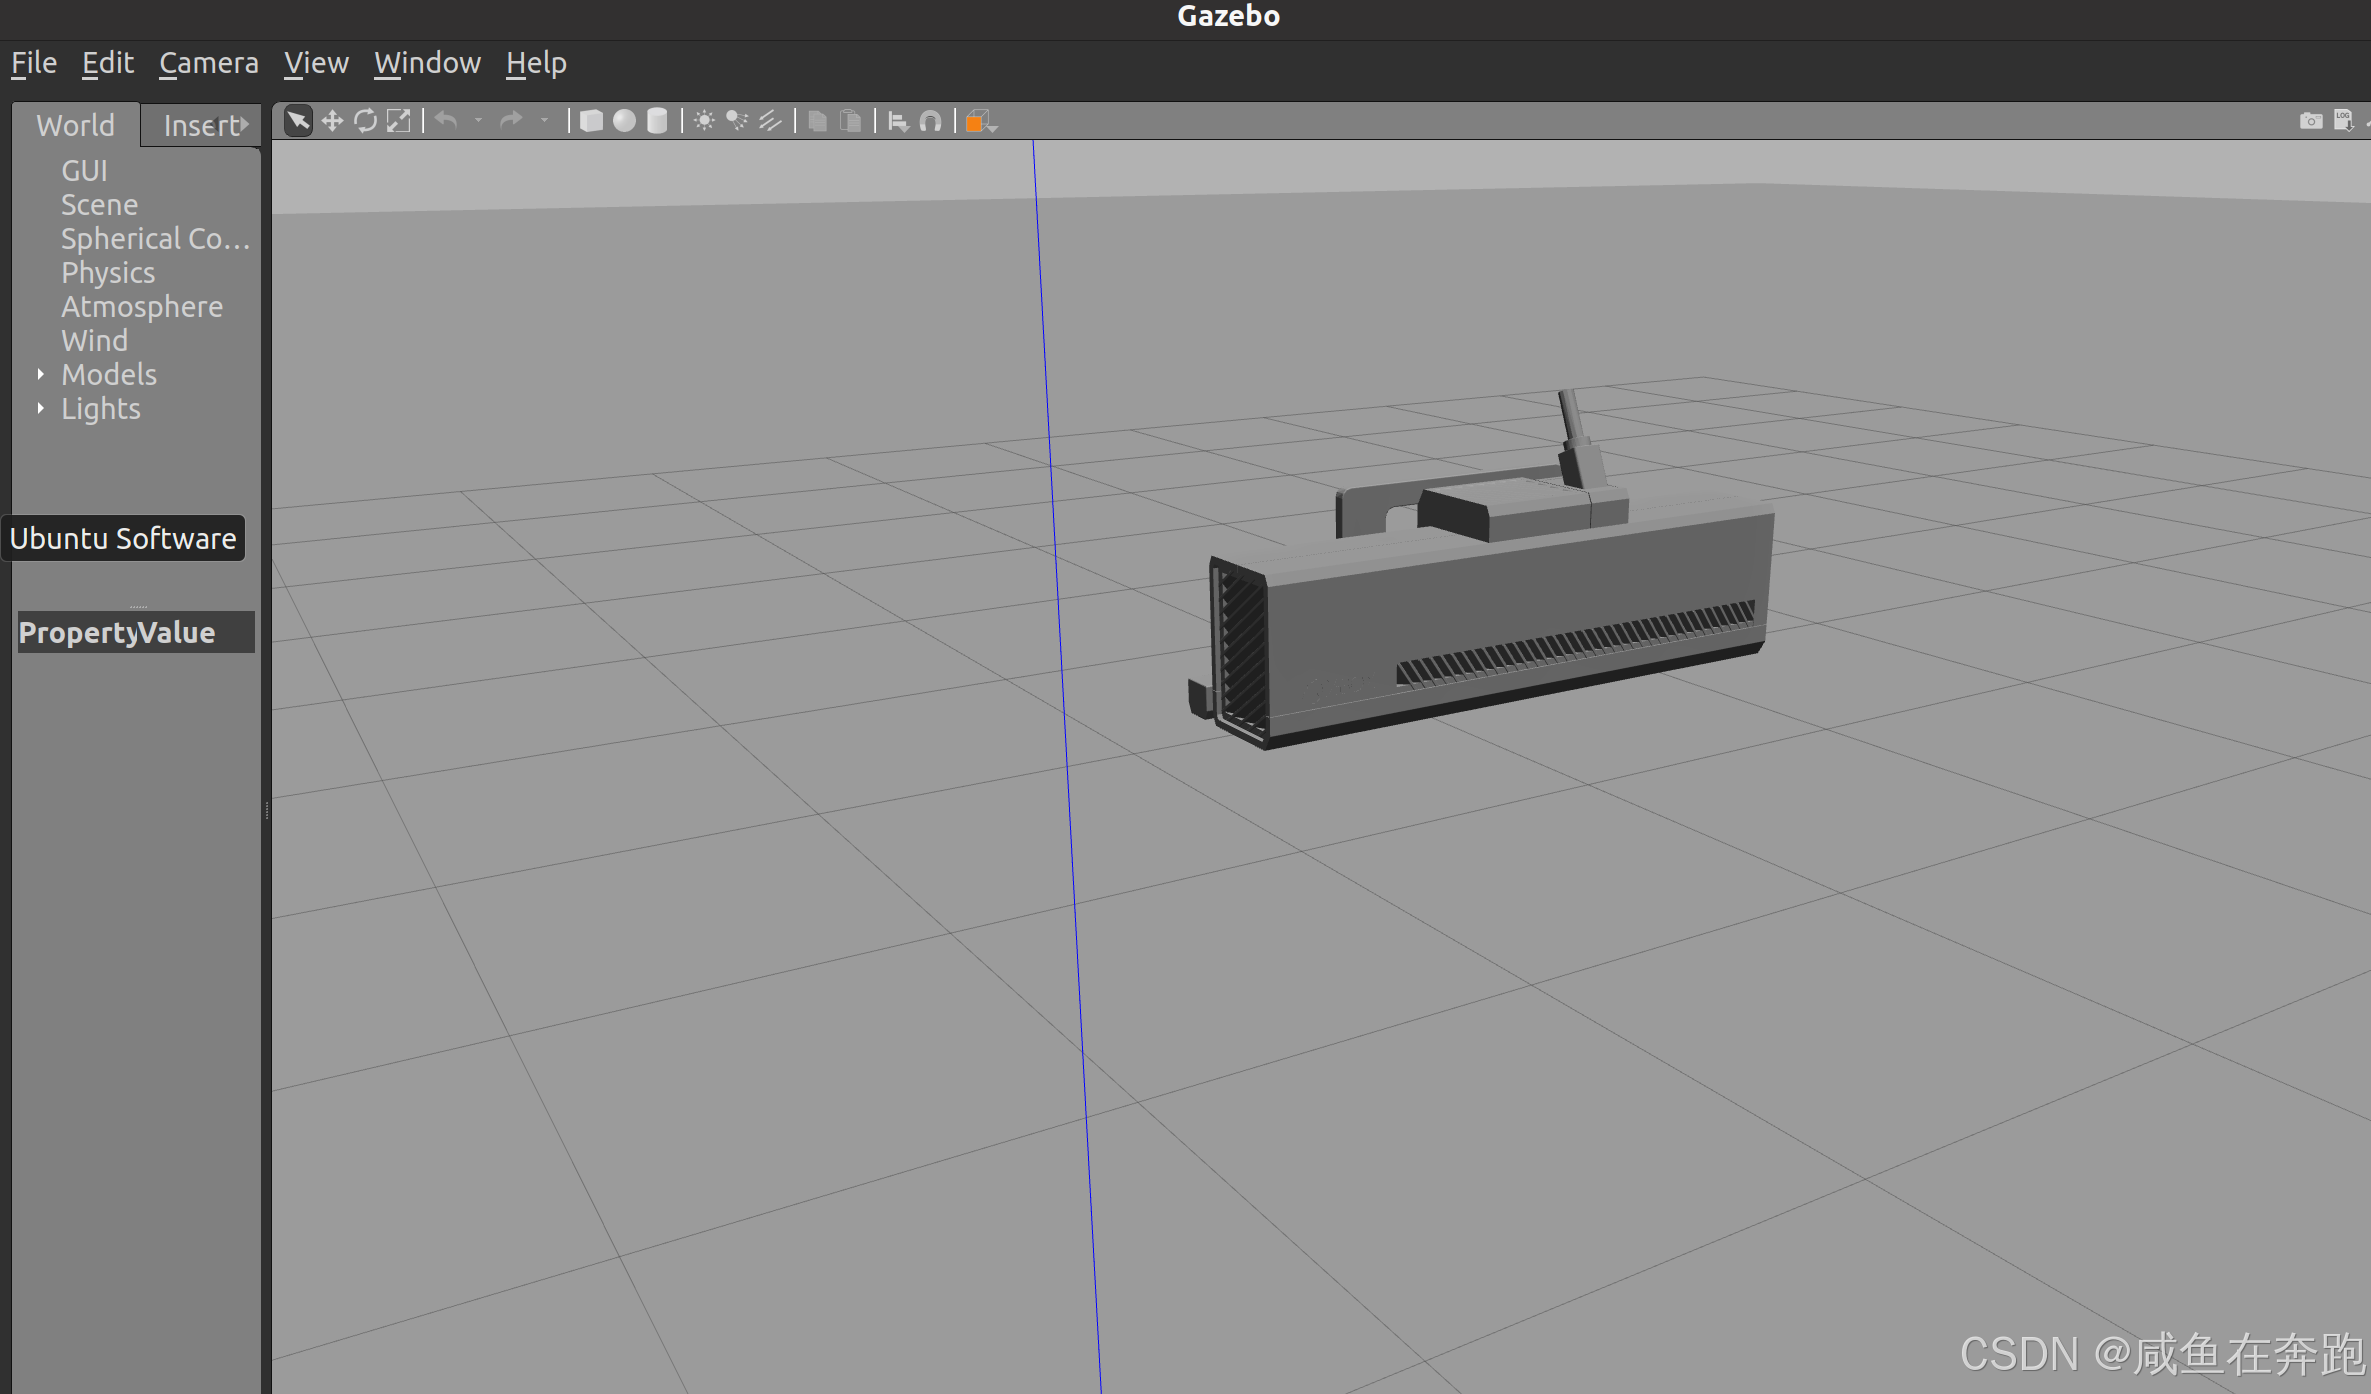Toggle the snap magnet tool

coord(930,121)
